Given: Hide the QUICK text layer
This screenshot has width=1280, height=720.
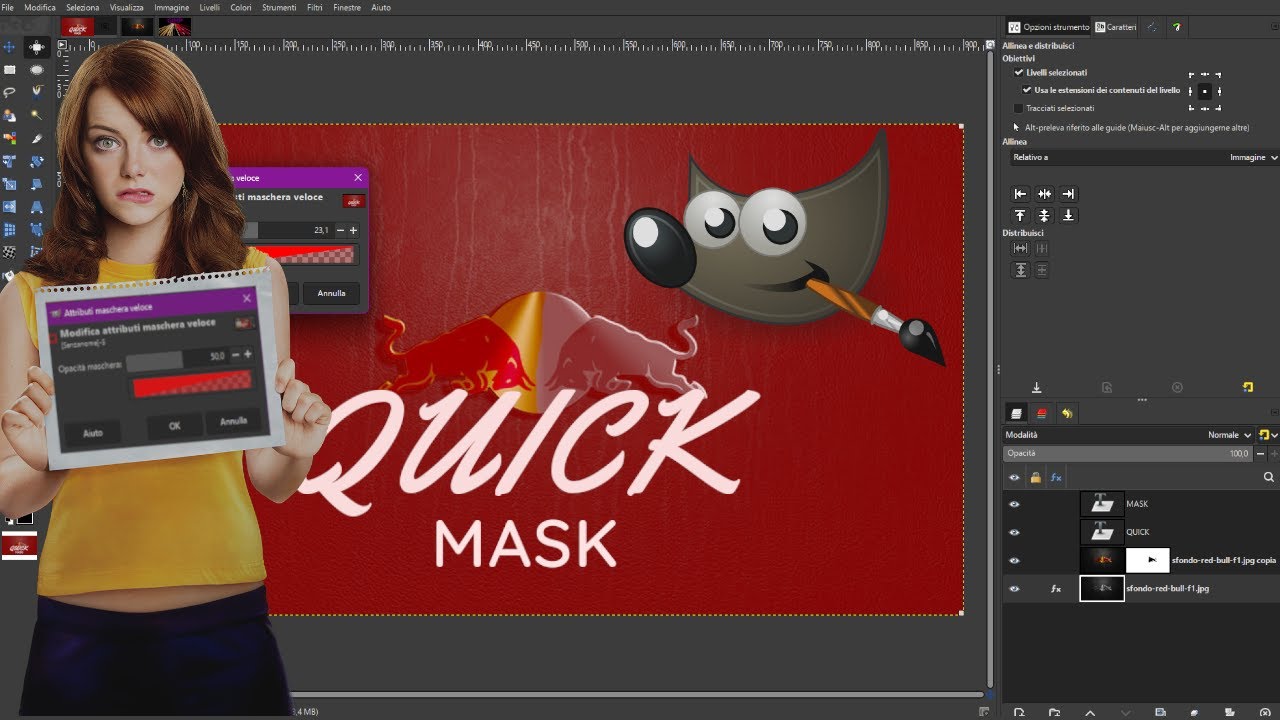Looking at the screenshot, I should pos(1014,532).
